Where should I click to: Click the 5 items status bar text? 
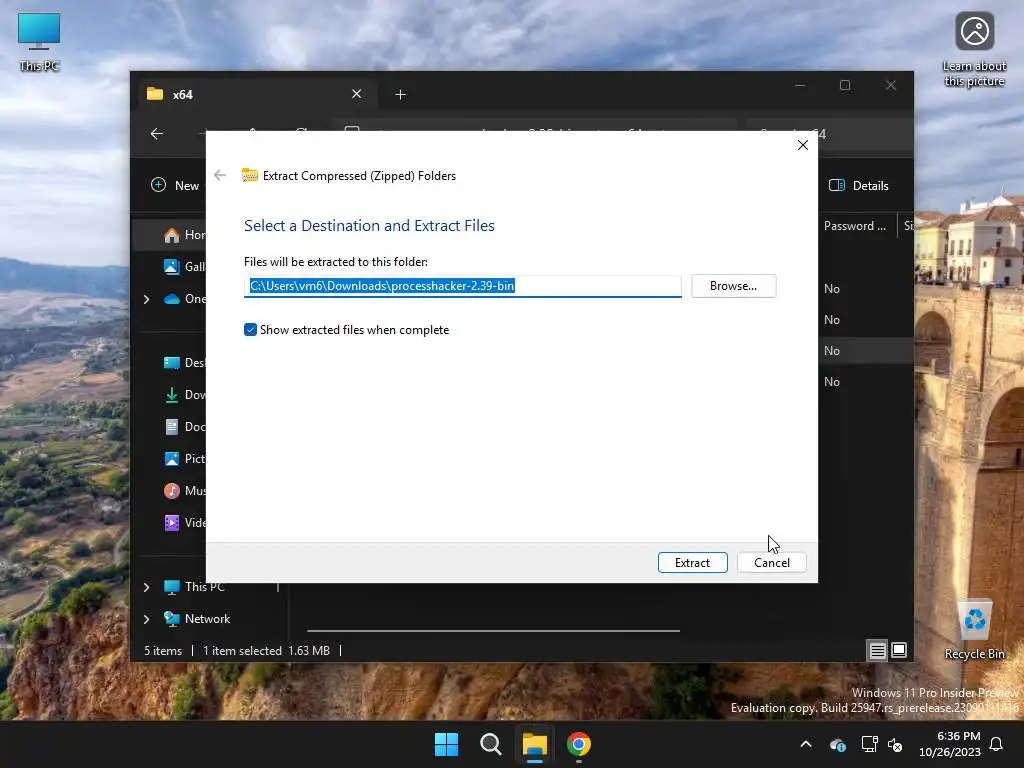[x=163, y=651]
